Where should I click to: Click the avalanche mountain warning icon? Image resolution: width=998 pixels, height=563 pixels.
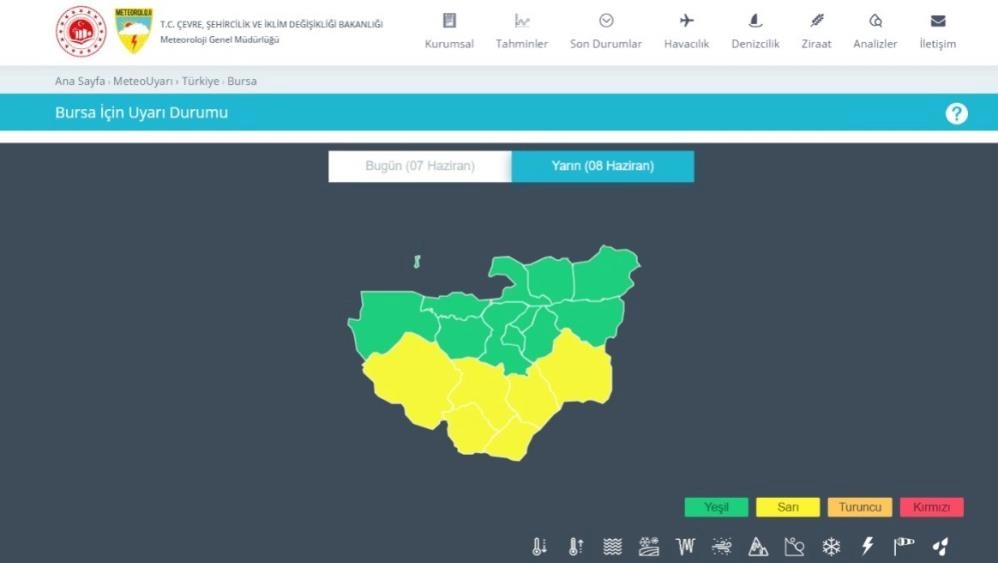pyautogui.click(x=758, y=547)
